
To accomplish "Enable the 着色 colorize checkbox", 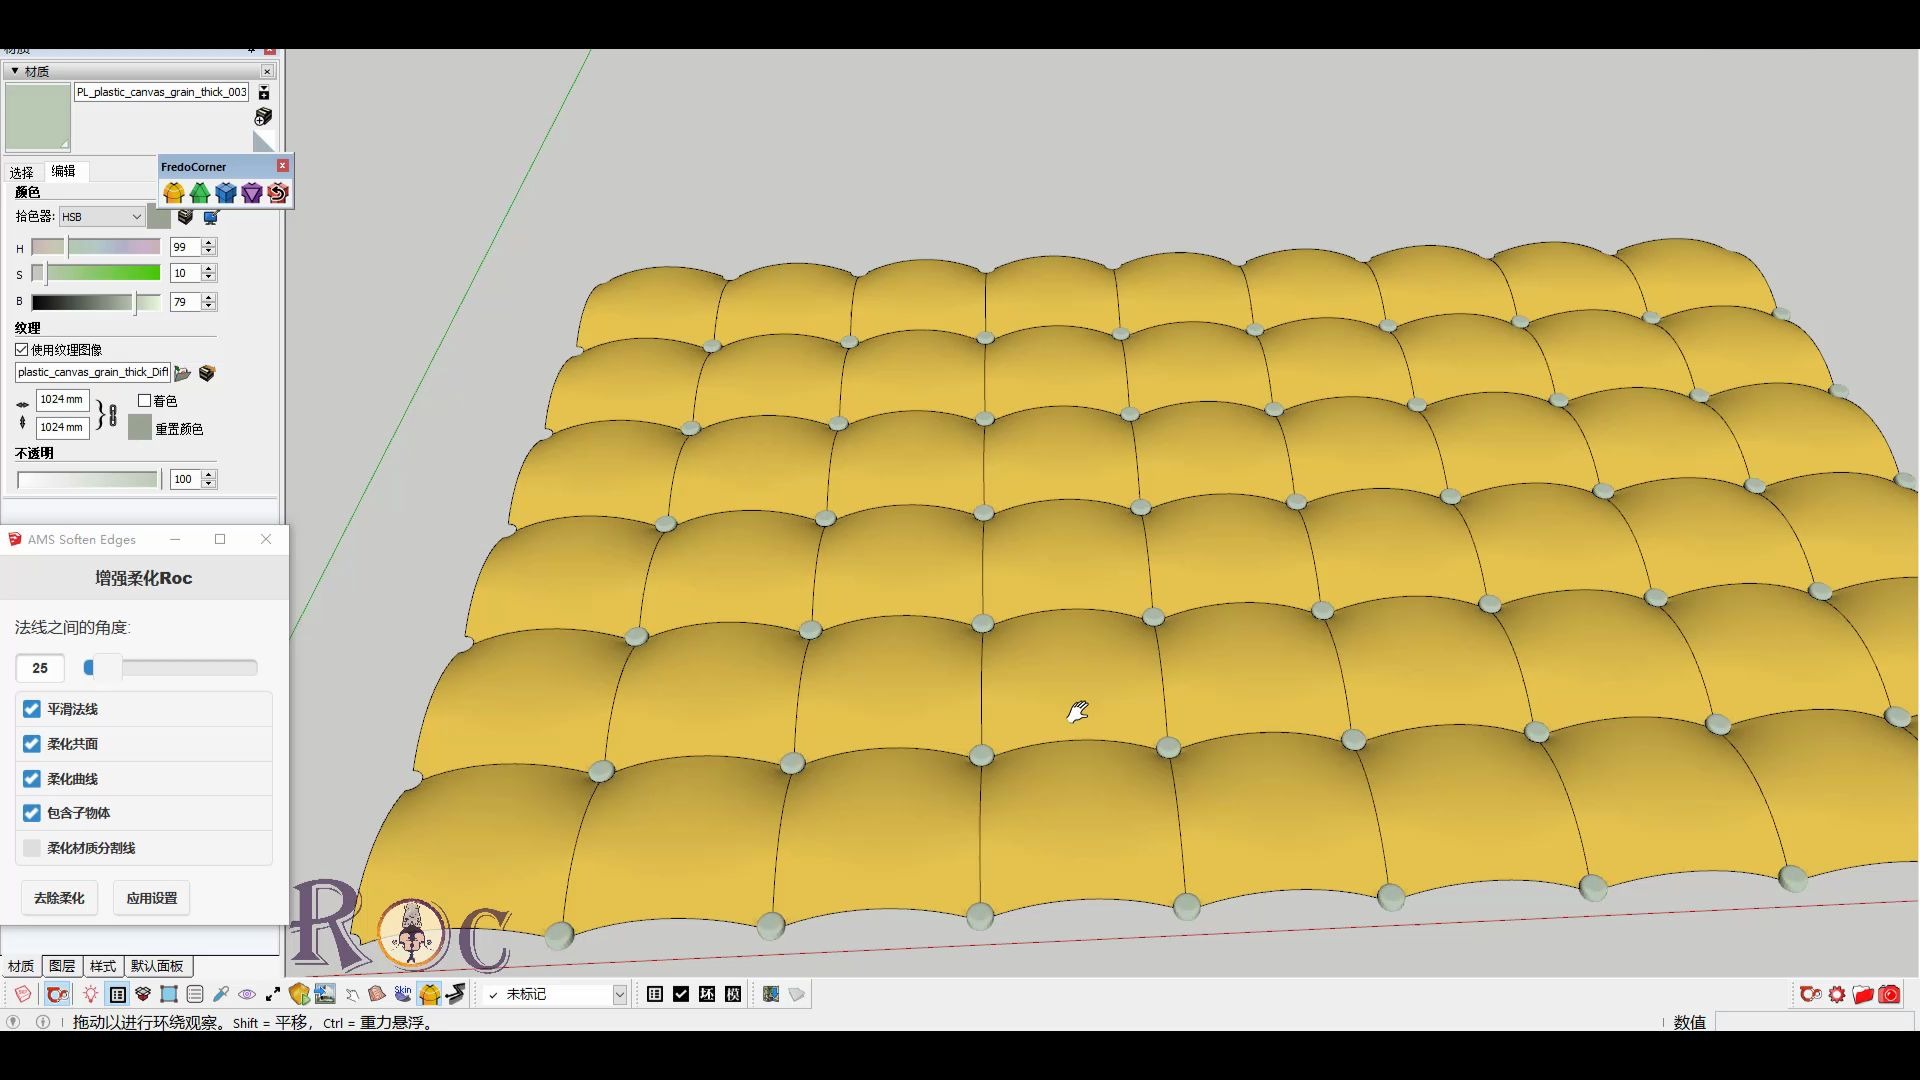I will coord(145,401).
